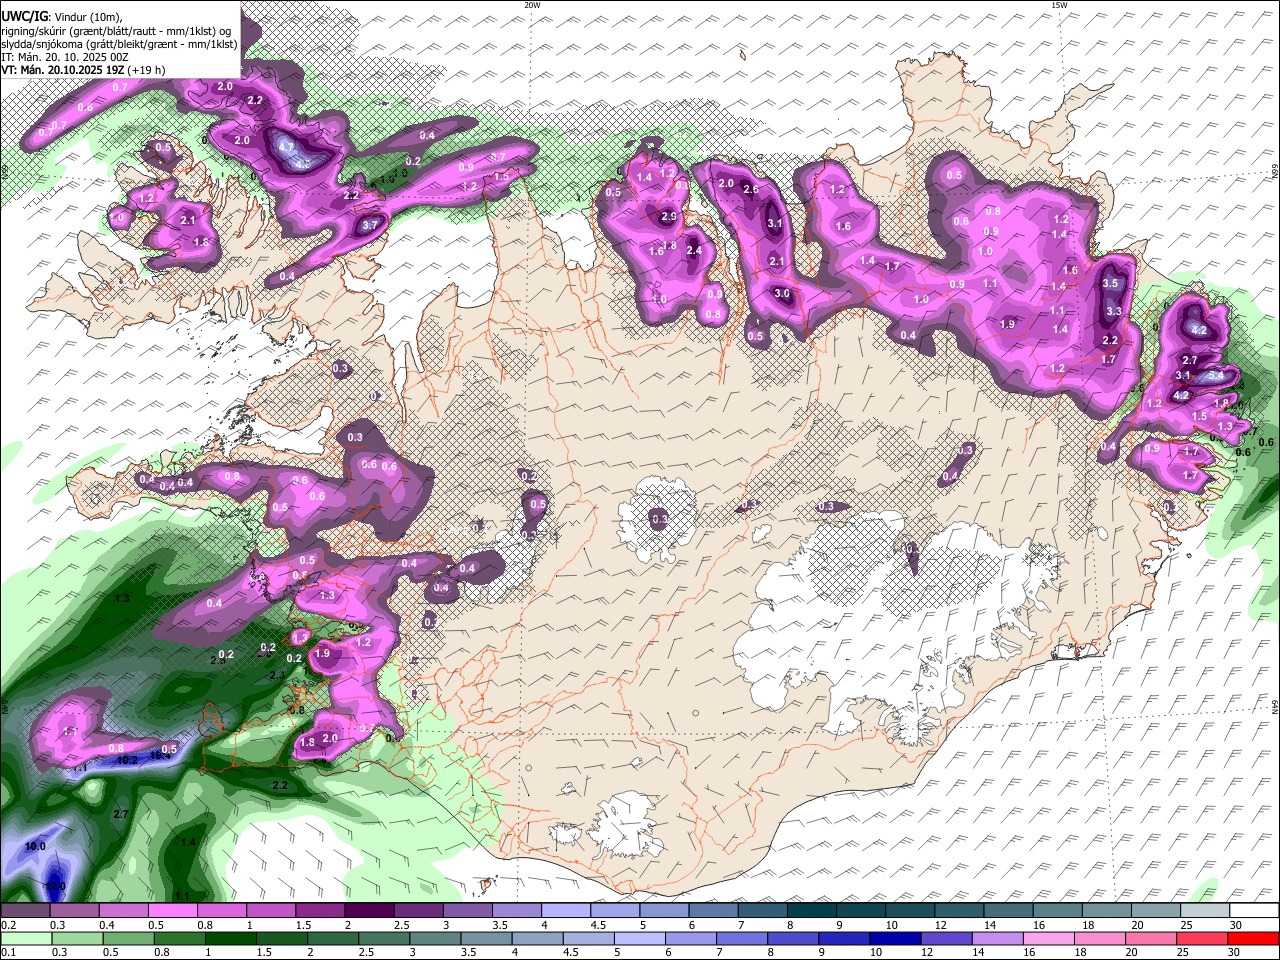
Task: Select the 'rigning/skúrir' legend description line
Action: (x=116, y=30)
